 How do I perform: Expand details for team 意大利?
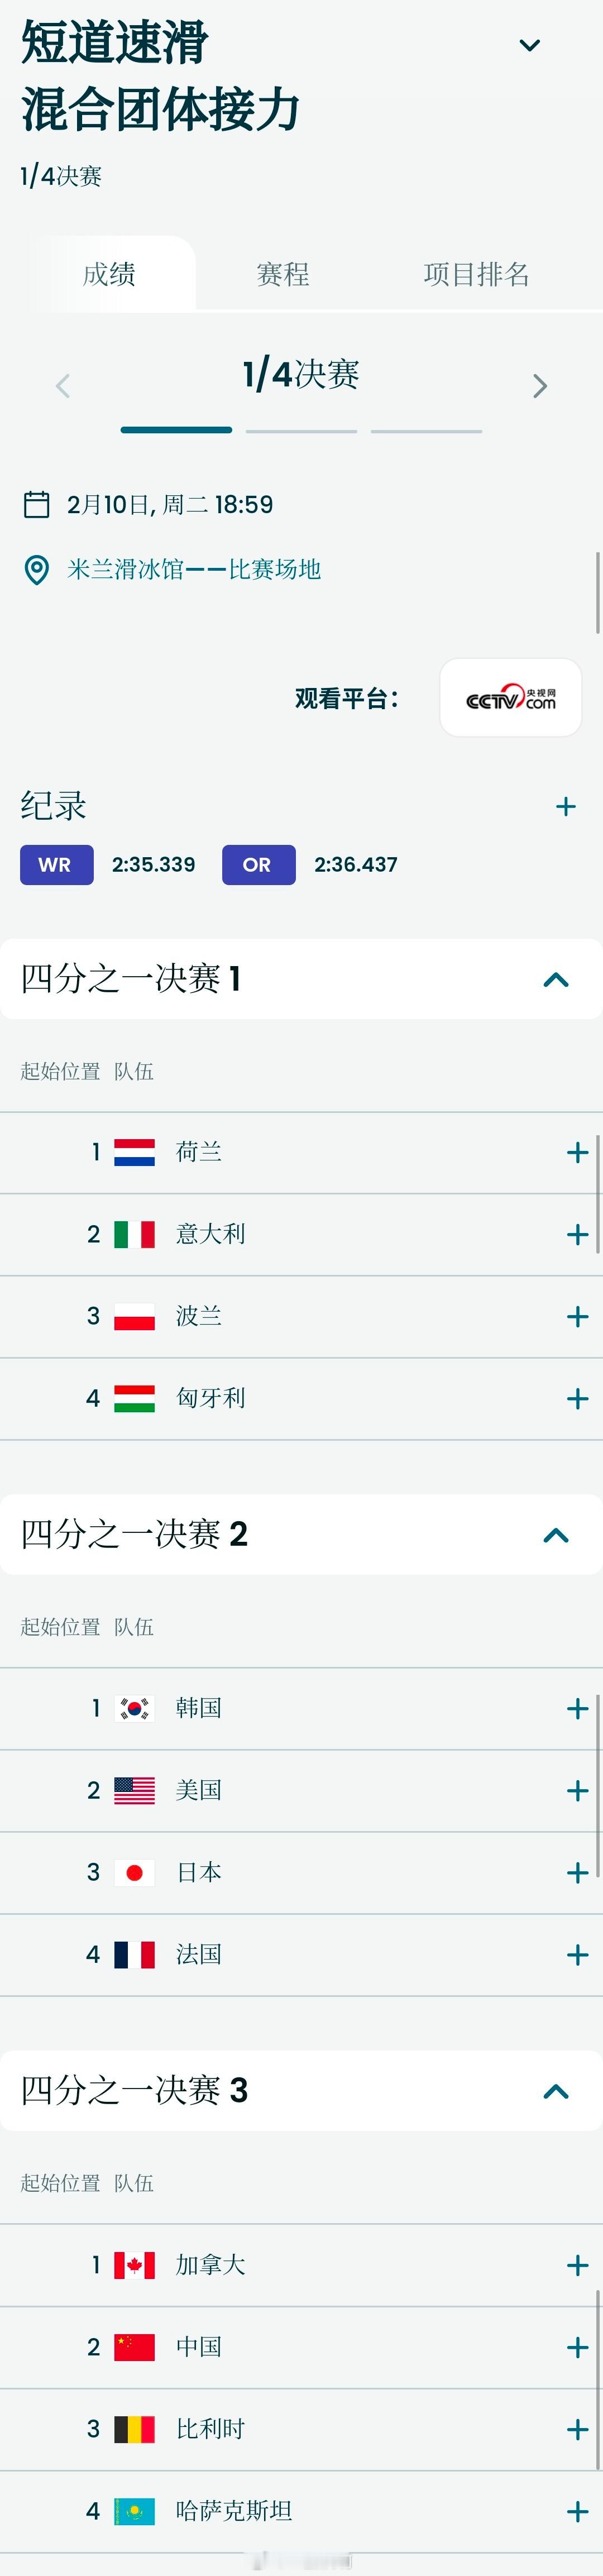577,1233
